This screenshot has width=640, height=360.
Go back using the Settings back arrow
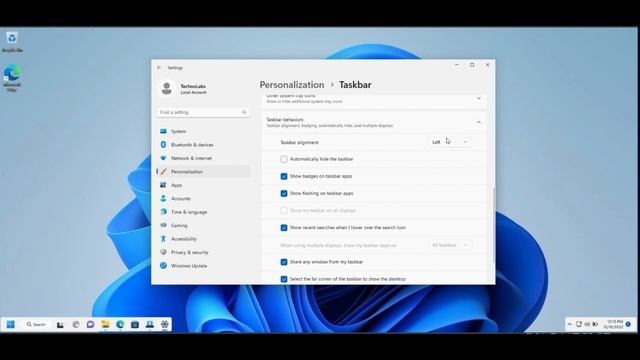click(x=159, y=68)
